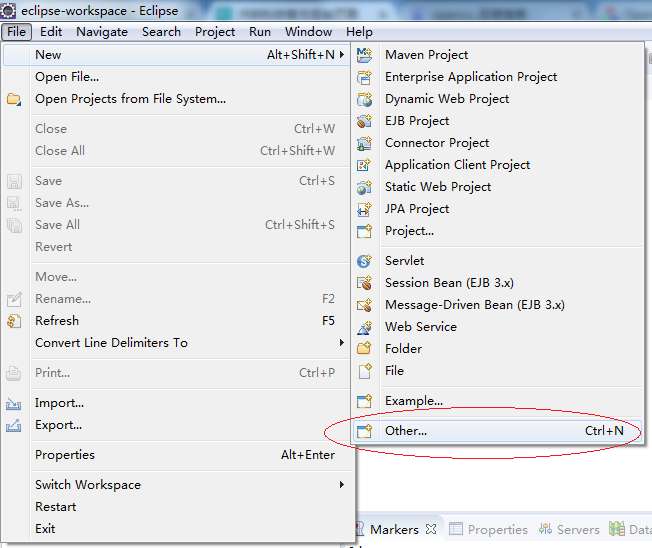The image size is (652, 548).
Task: Close the Markers view tab
Action: (432, 529)
